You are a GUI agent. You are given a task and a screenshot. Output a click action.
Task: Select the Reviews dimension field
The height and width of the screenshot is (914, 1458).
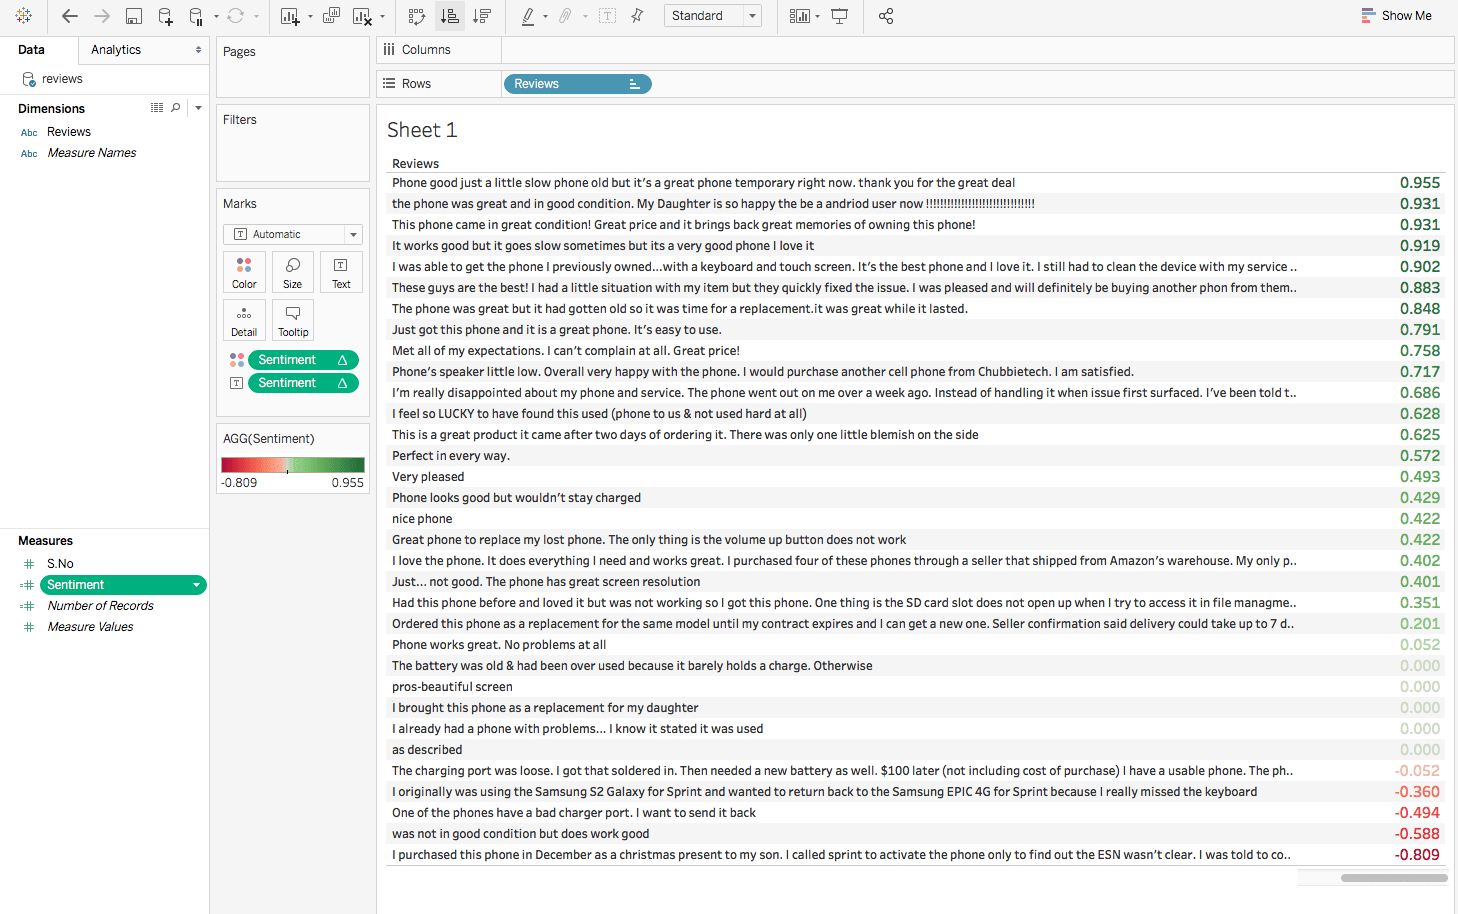coord(69,132)
